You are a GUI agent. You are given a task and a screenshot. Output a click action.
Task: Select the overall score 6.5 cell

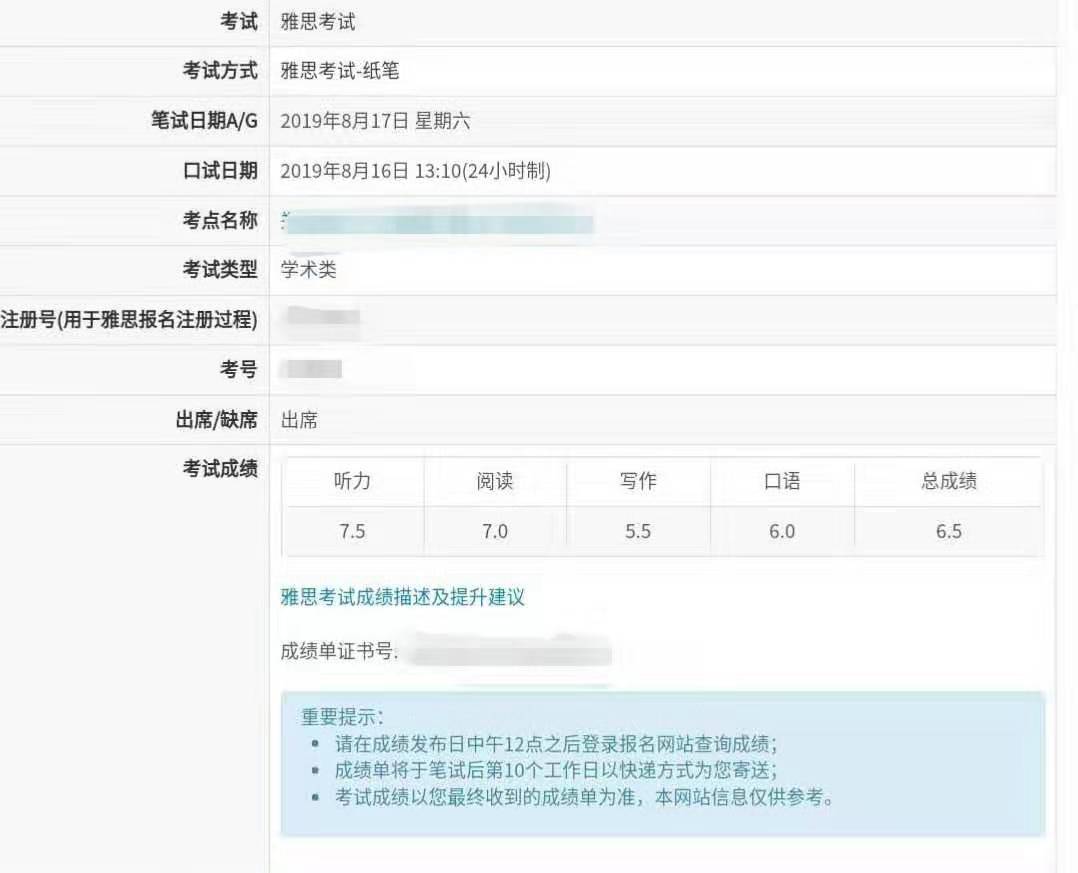click(x=948, y=532)
